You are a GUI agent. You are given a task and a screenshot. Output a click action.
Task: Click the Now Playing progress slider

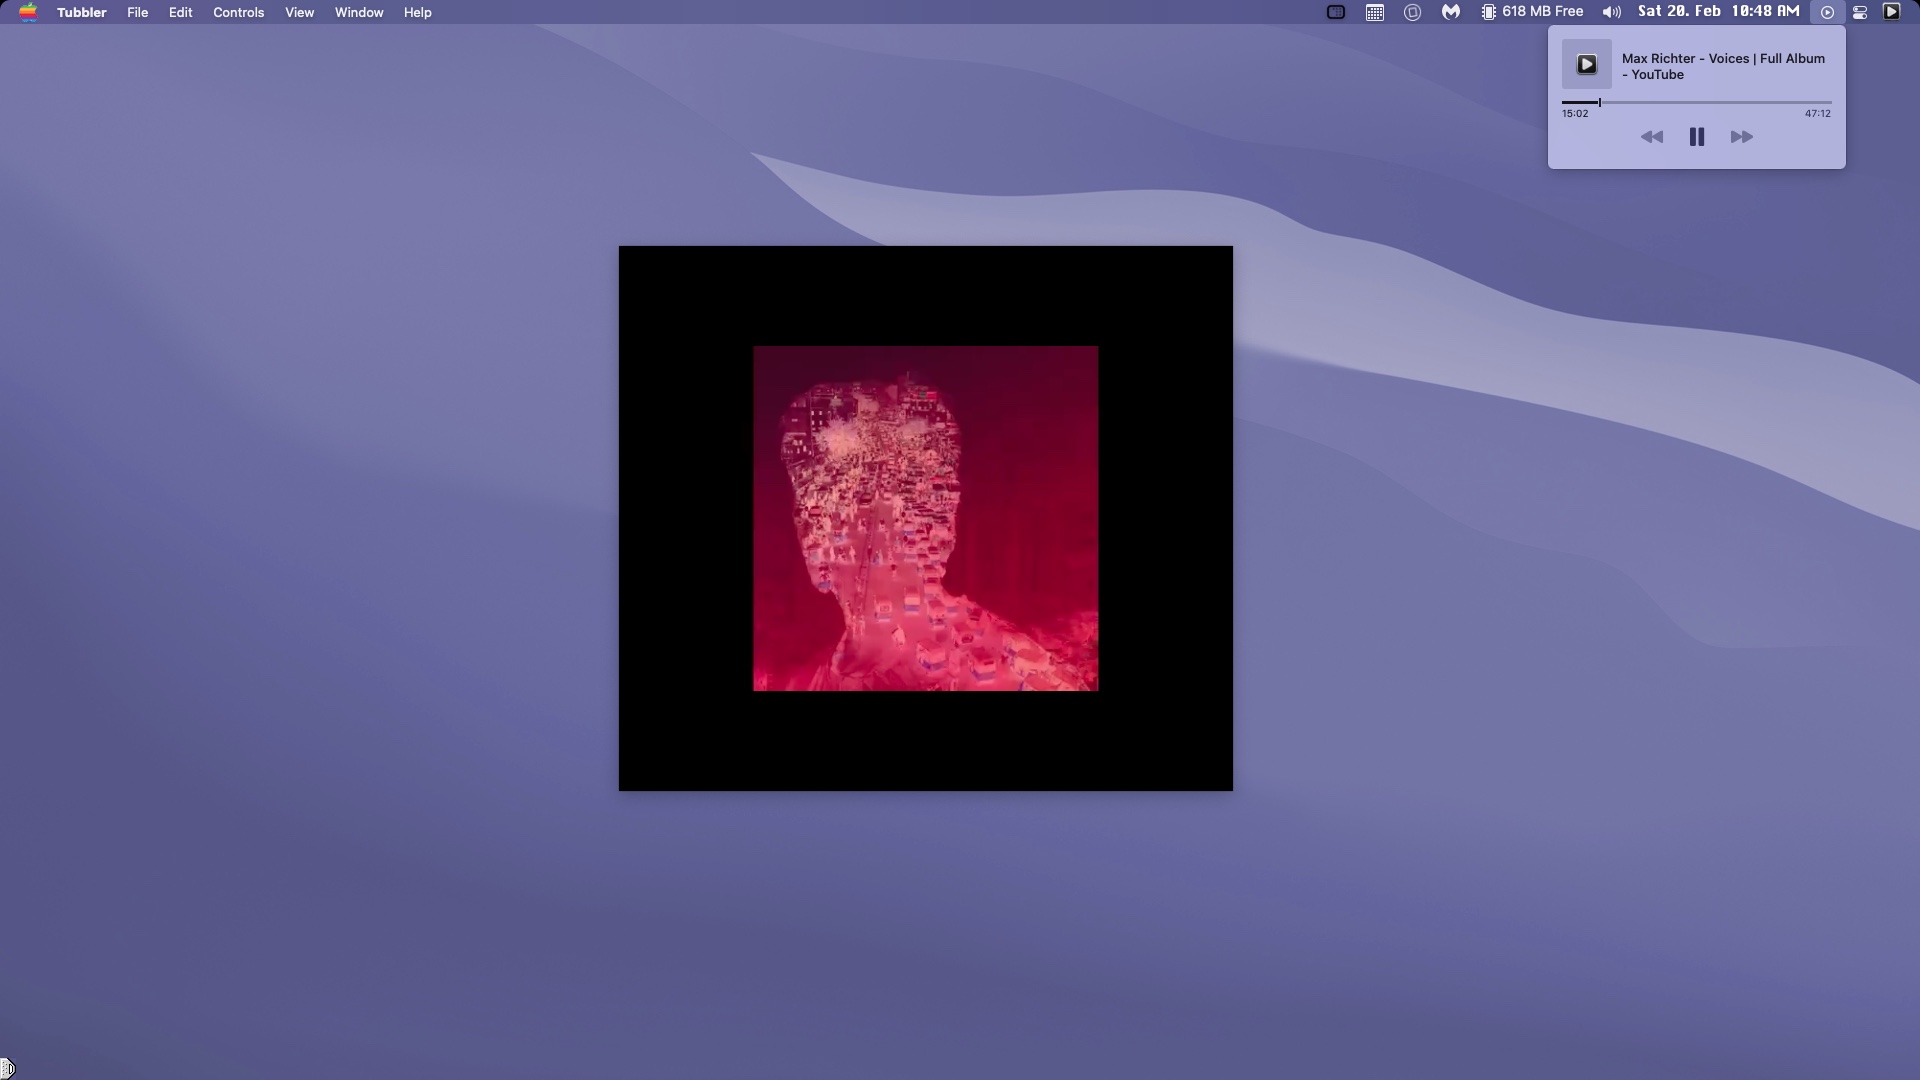click(1696, 102)
